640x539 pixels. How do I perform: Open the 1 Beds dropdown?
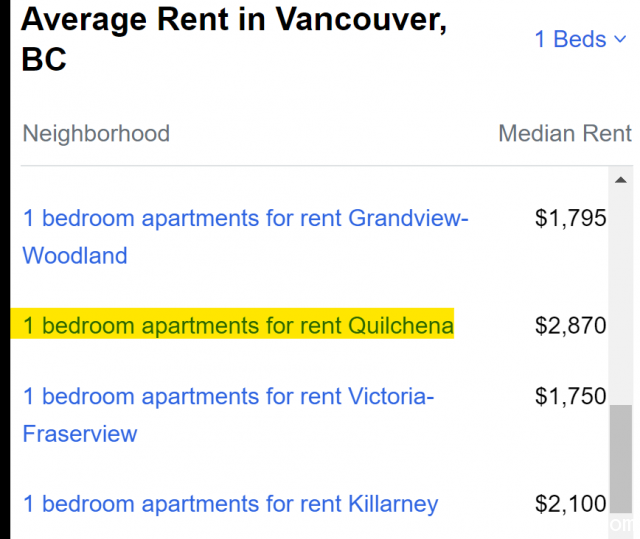(x=580, y=40)
